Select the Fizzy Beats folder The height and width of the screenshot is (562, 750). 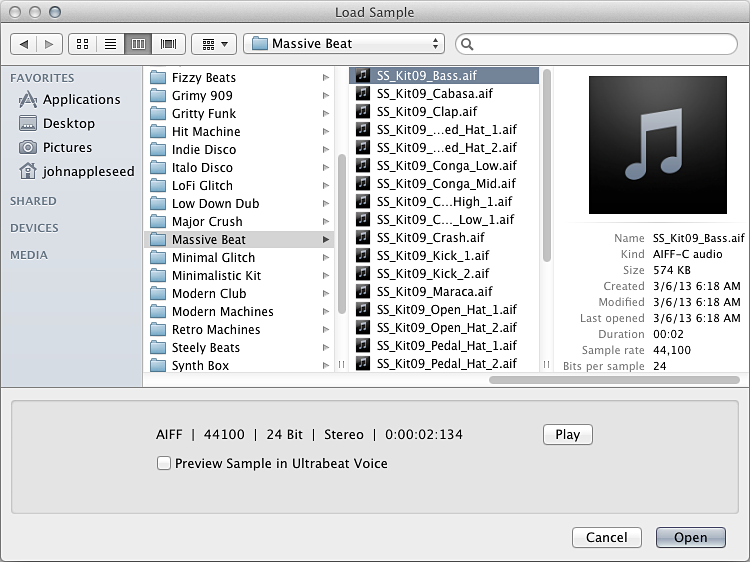point(239,77)
